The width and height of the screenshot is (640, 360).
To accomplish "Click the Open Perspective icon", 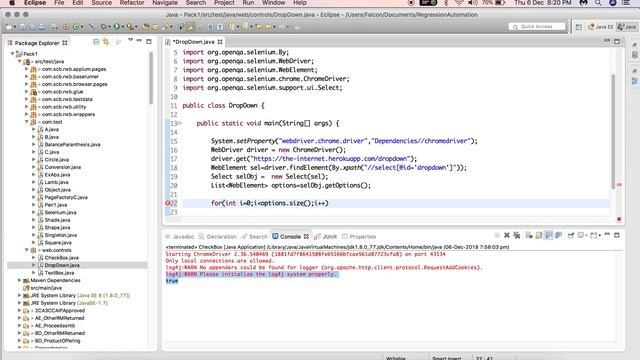I will click(579, 27).
